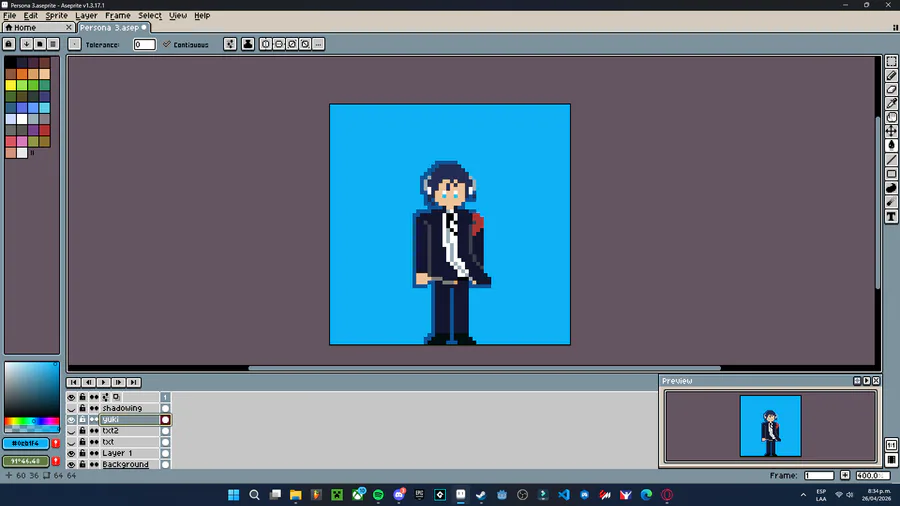Hide the Background layer

(x=71, y=465)
